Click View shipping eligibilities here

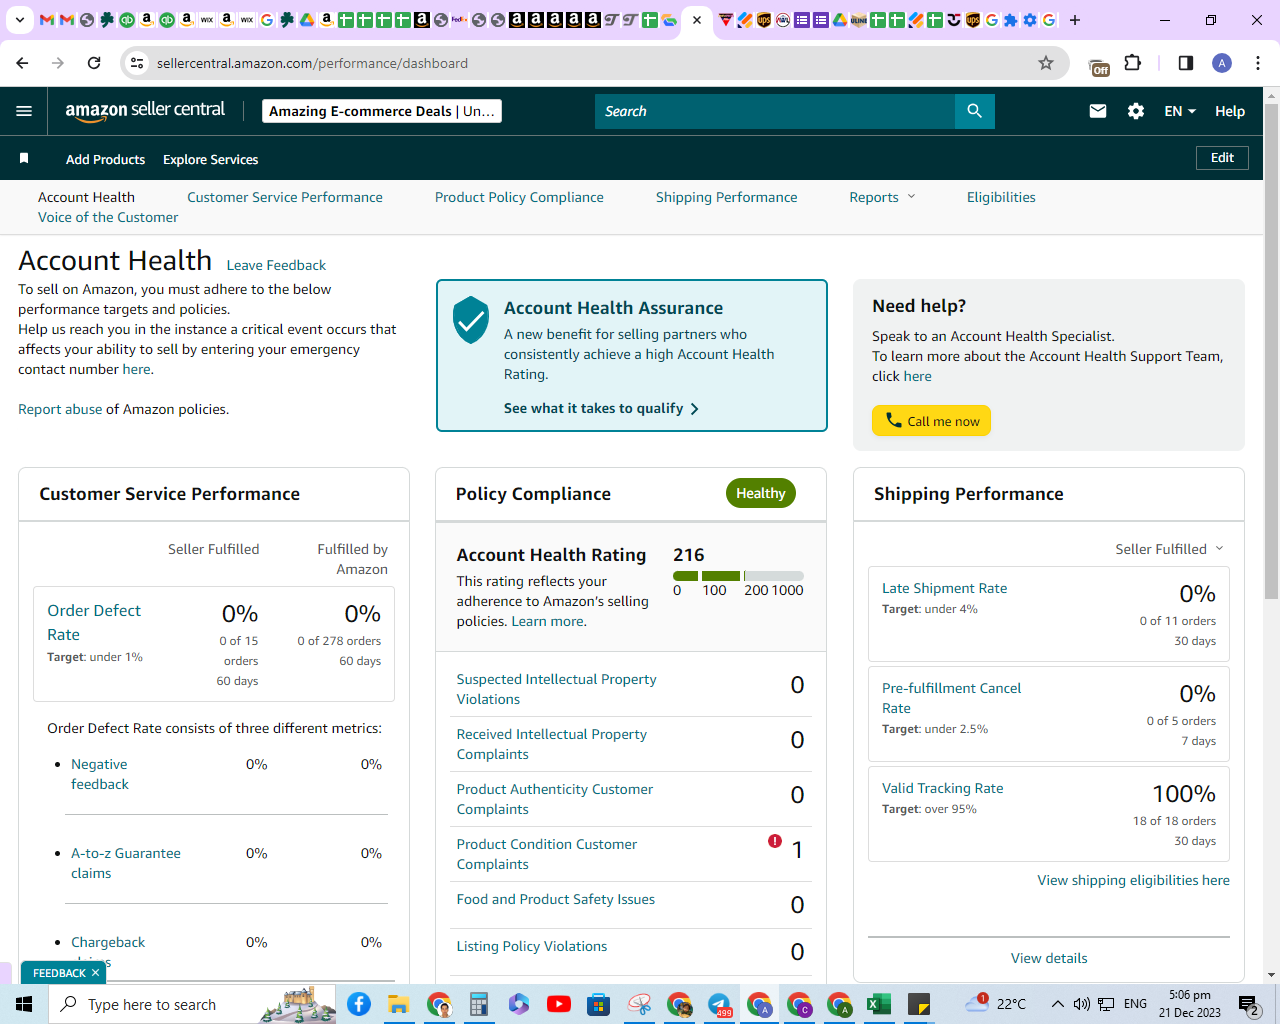[1133, 880]
